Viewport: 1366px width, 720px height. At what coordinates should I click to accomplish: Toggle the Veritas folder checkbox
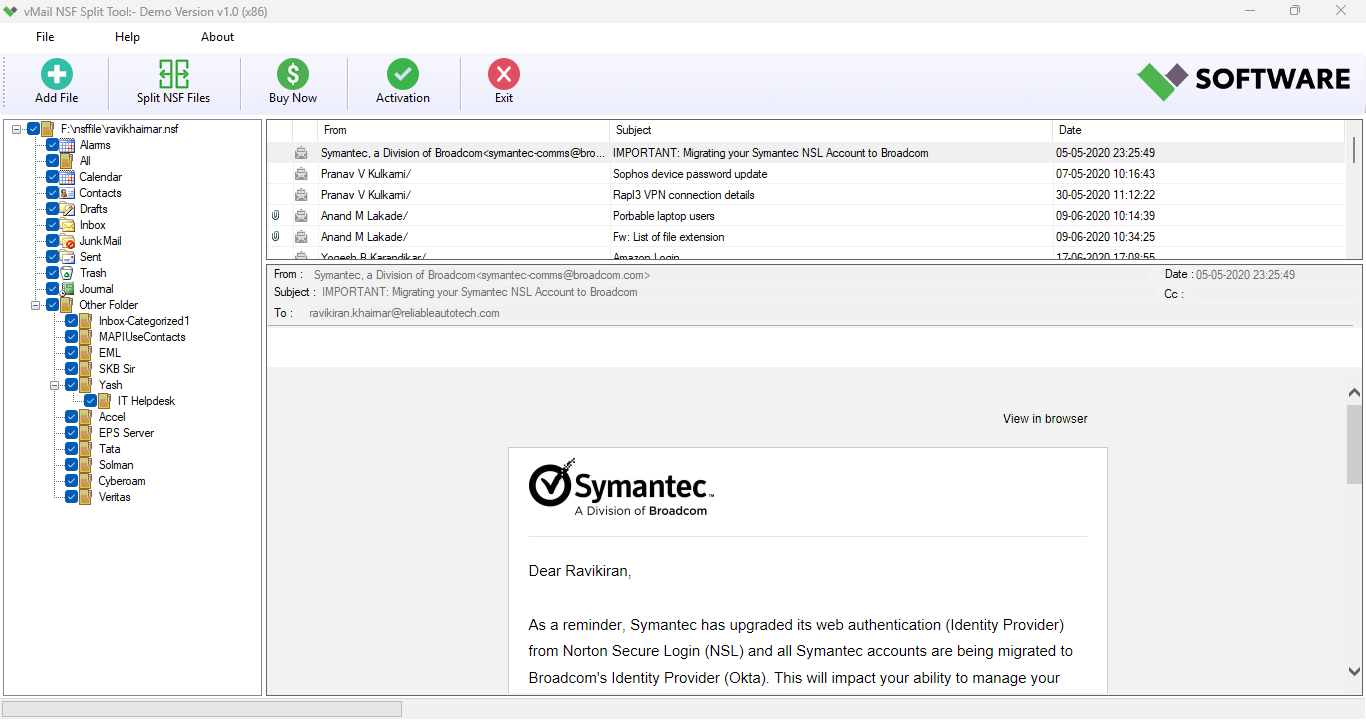coord(72,497)
